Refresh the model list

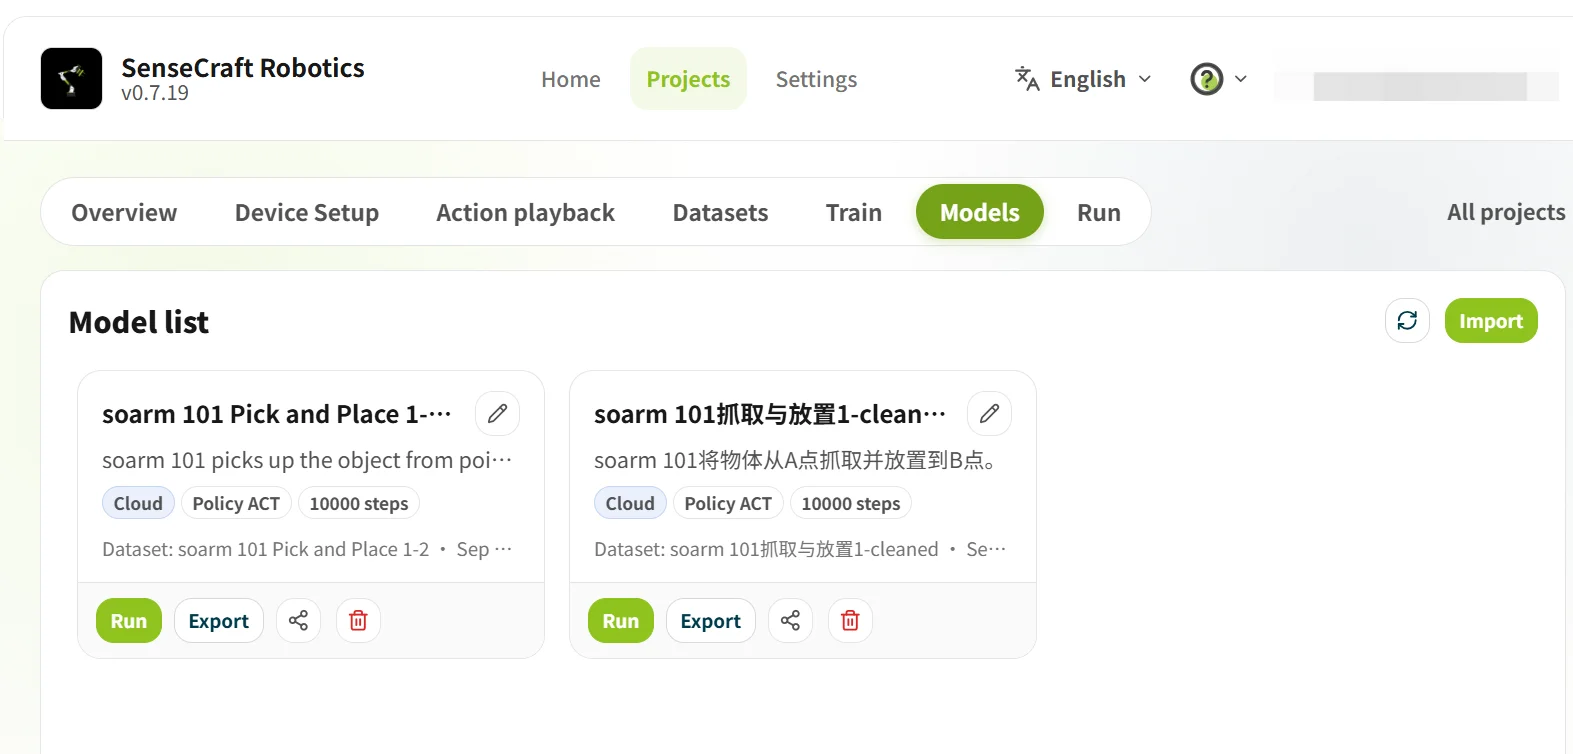pyautogui.click(x=1407, y=320)
